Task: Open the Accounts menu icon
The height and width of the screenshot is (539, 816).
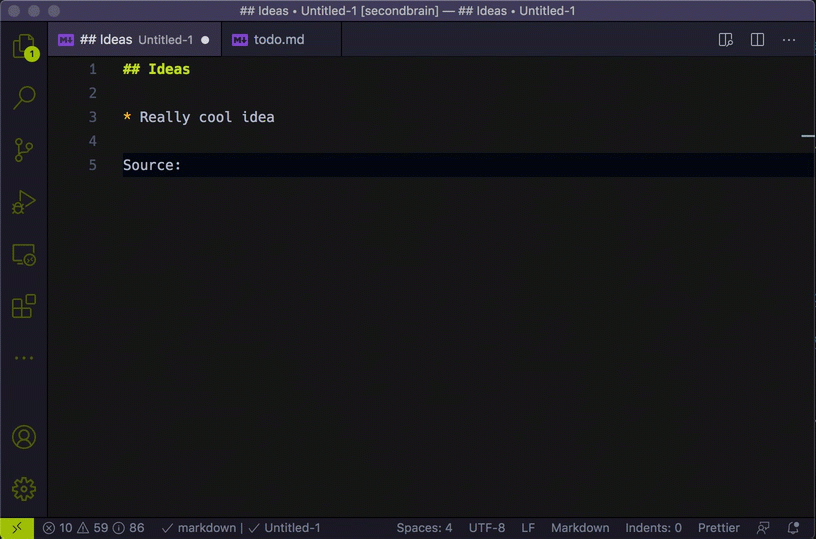Action: tap(24, 437)
